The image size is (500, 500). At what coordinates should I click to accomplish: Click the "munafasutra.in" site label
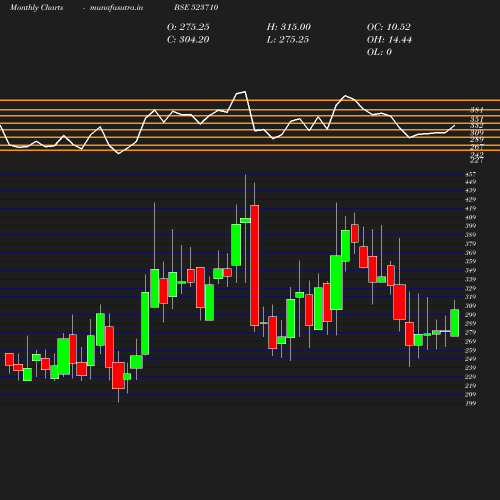point(116,8)
